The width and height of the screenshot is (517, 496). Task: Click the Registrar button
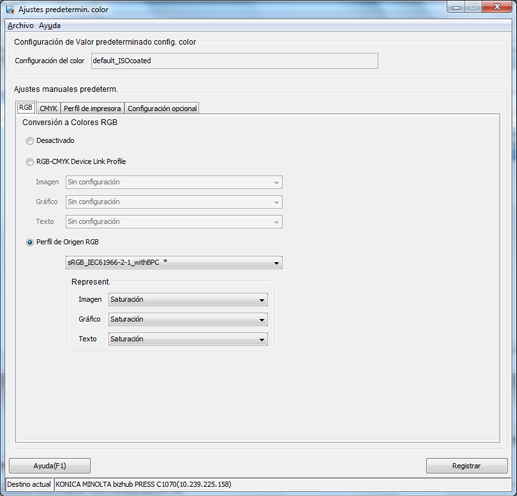[466, 466]
